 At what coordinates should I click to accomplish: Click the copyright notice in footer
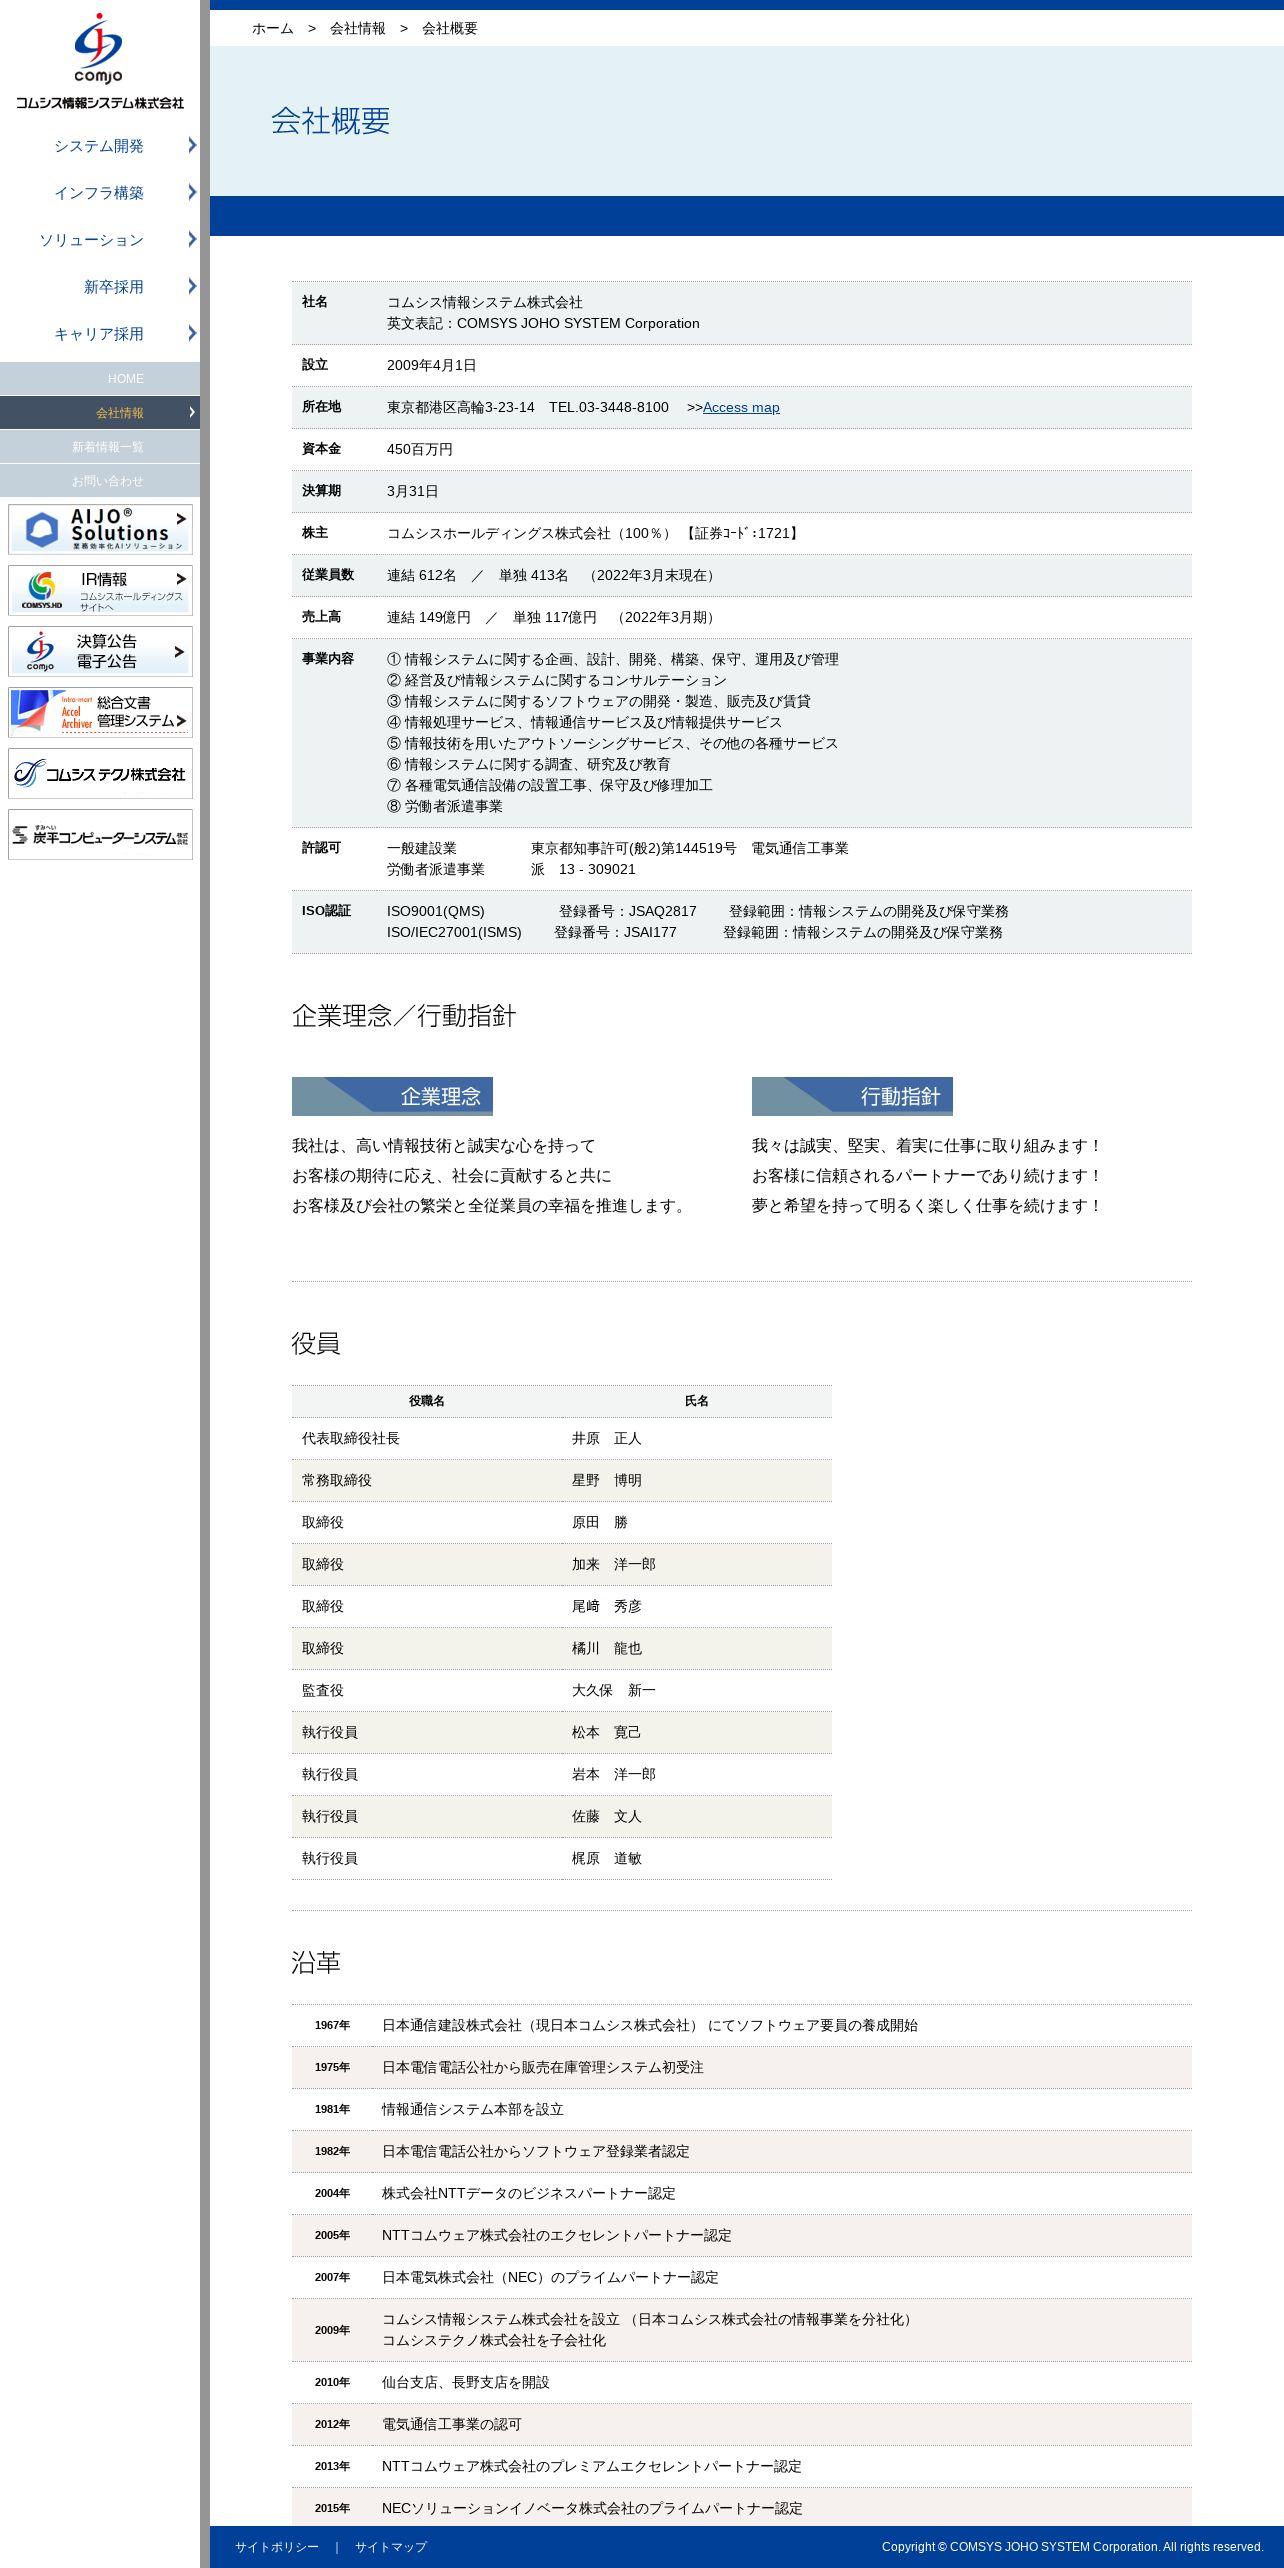click(x=1072, y=2547)
